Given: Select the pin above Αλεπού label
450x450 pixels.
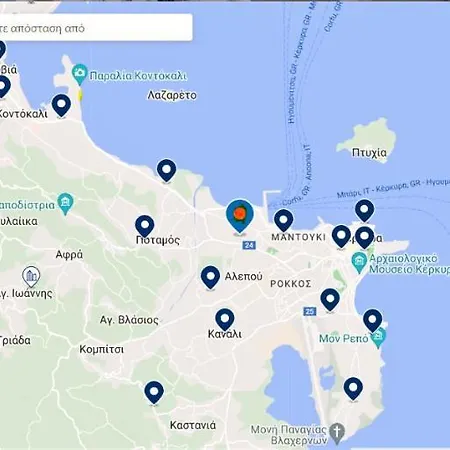Looking at the screenshot, I should pos(210,277).
